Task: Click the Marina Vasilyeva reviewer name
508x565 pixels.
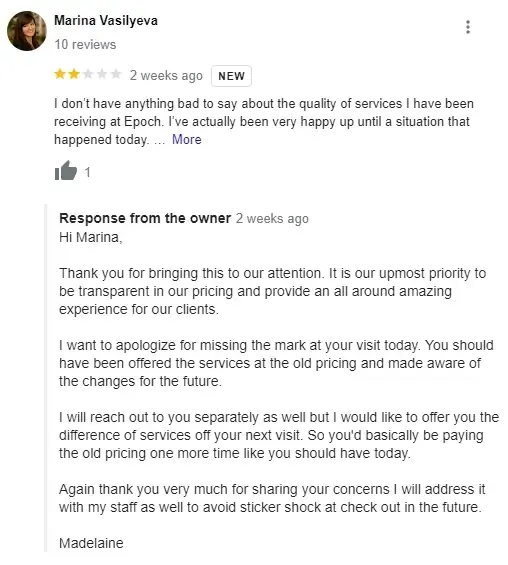Action: 106,21
